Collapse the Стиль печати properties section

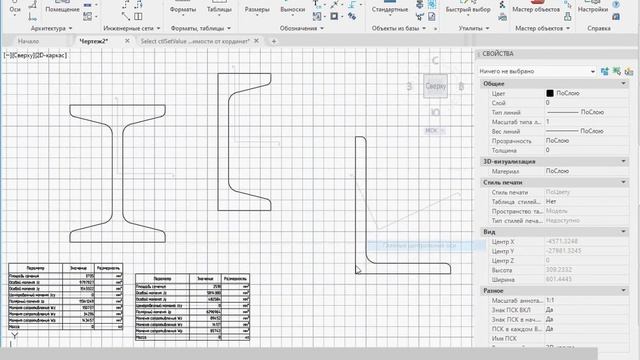point(623,182)
